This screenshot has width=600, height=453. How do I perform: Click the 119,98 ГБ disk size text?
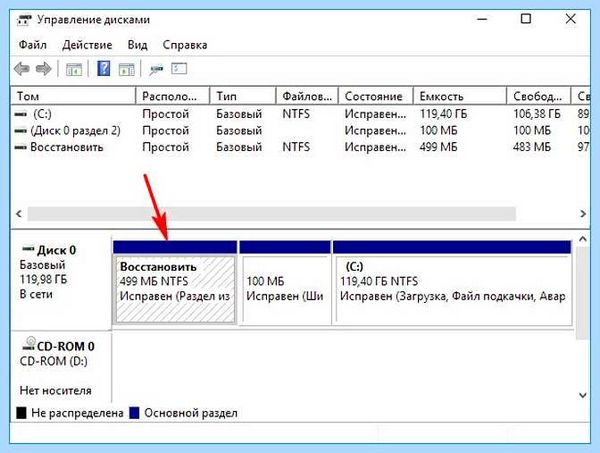43,279
